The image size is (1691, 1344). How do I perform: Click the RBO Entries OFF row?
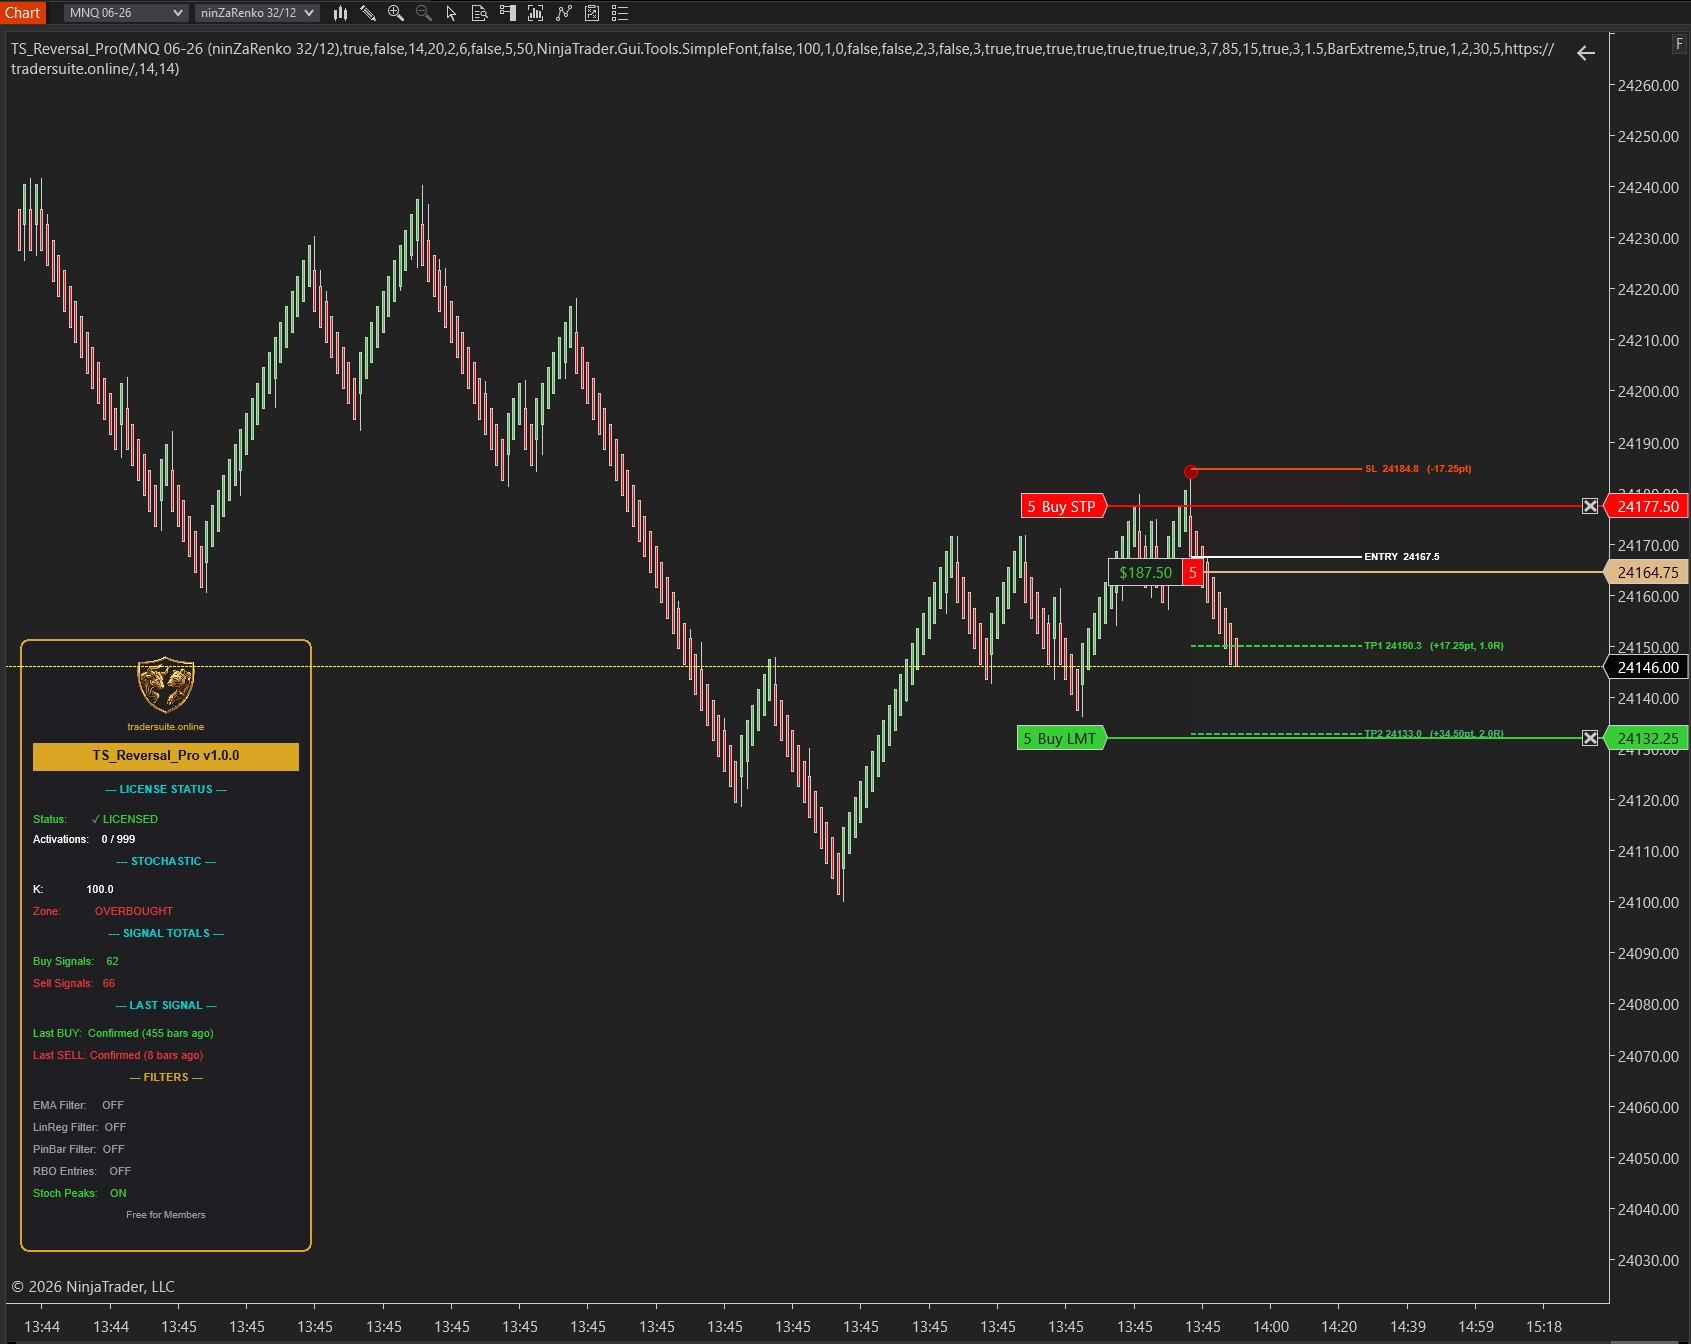pos(82,1171)
